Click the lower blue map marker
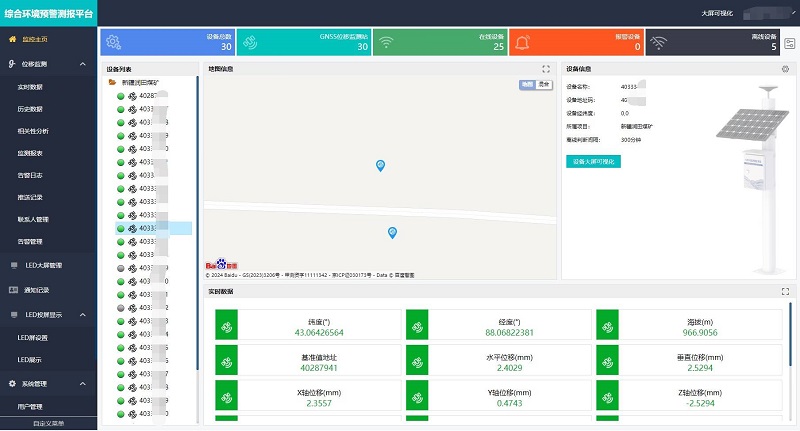800x431 pixels. (392, 233)
